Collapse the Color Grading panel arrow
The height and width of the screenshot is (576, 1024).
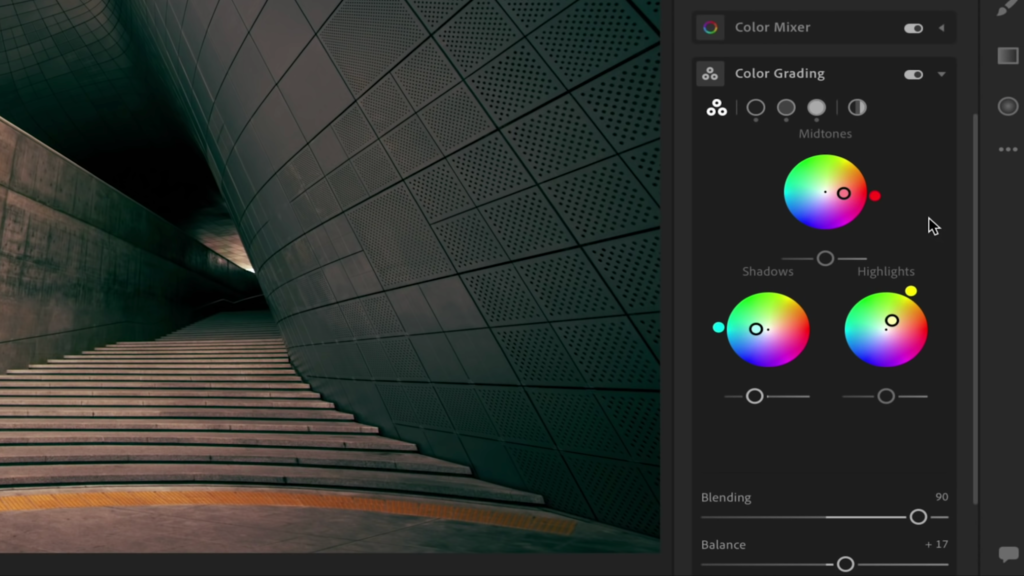coord(941,74)
